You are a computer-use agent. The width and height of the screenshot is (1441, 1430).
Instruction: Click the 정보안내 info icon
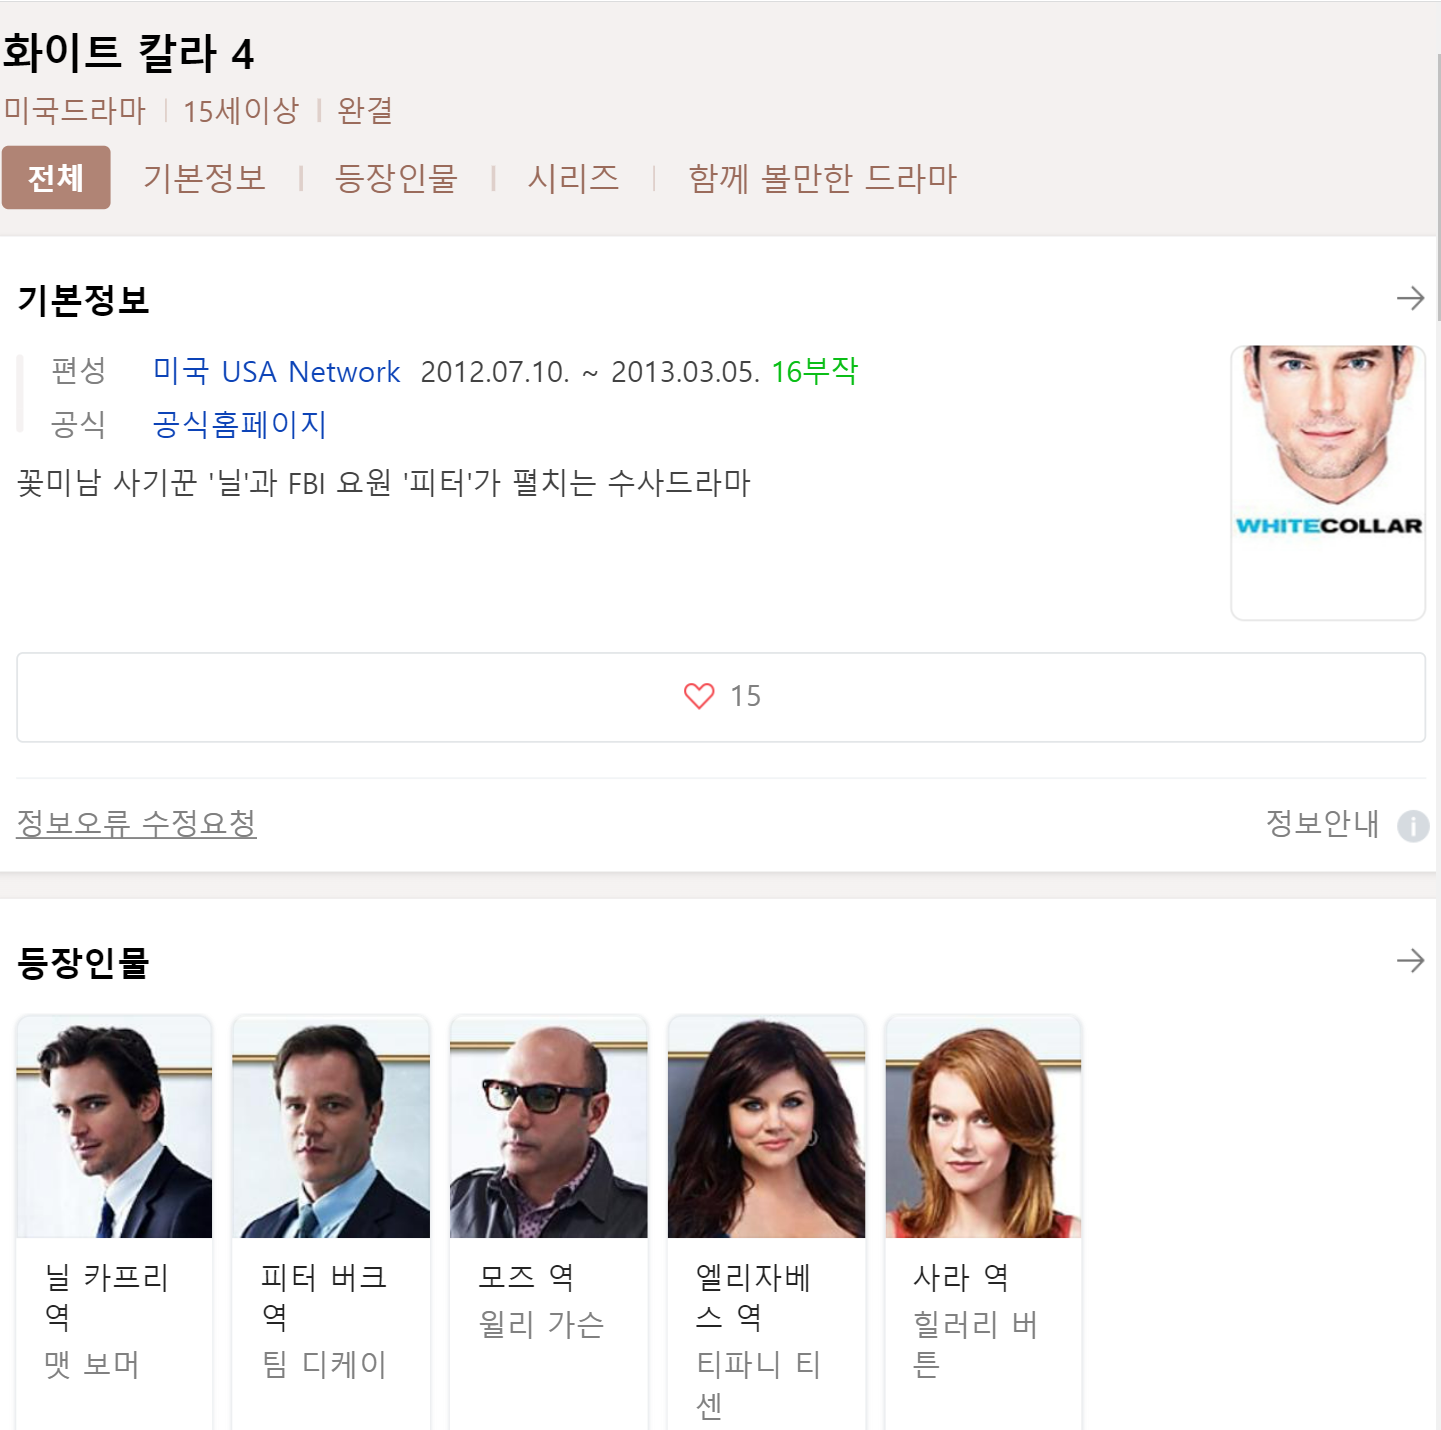coord(1413,826)
